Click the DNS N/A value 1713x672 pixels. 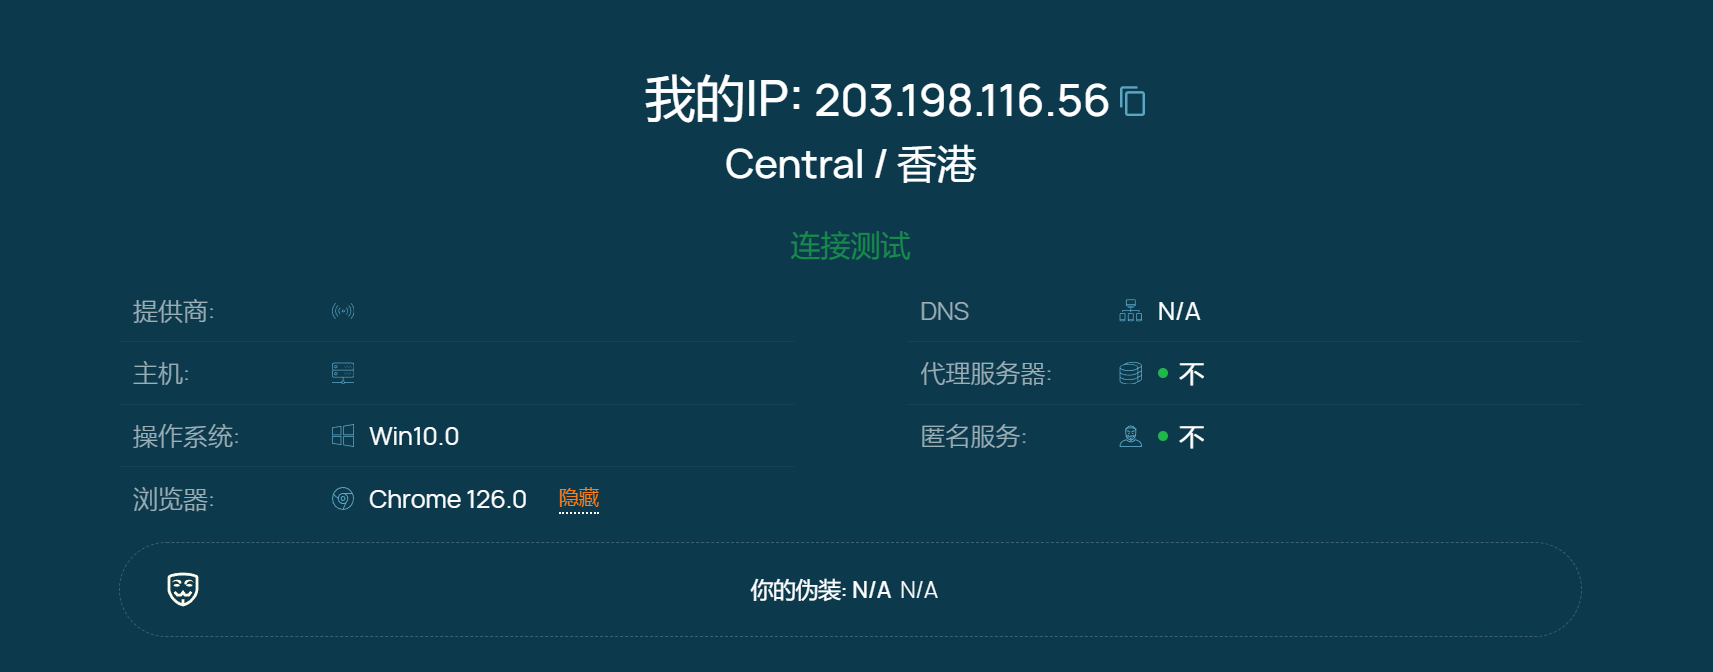coord(1179,311)
